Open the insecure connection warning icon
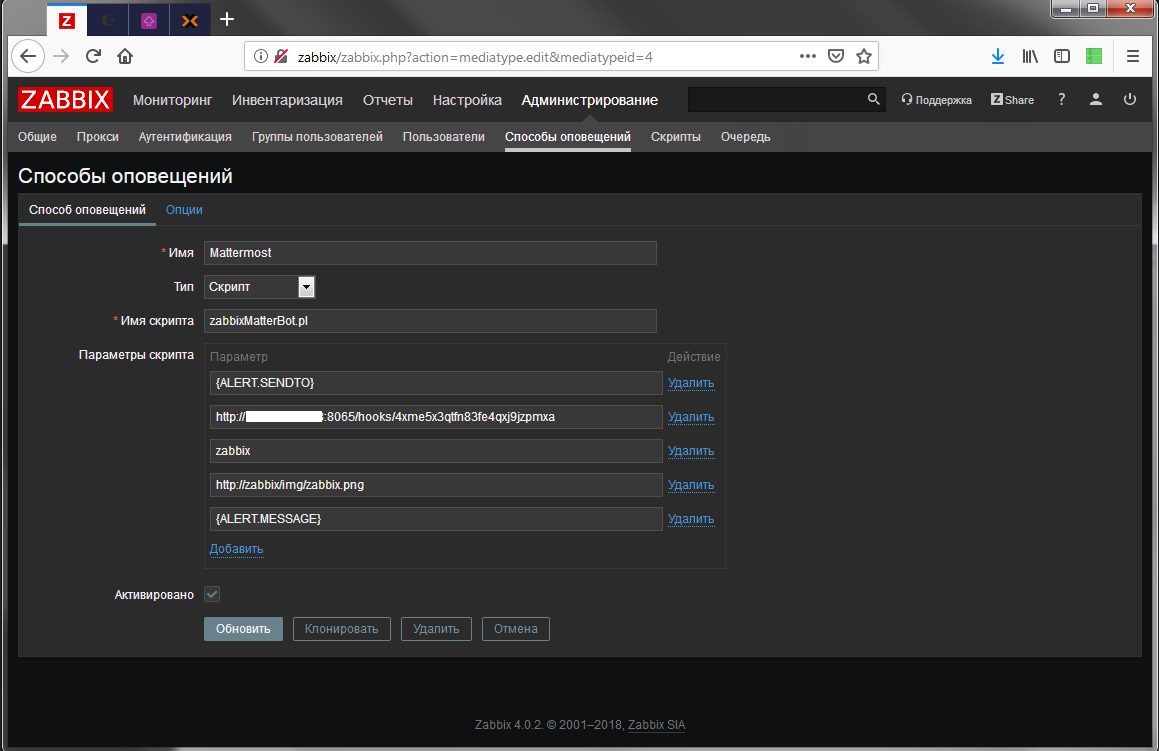This screenshot has height=751, width=1159. [x=281, y=56]
